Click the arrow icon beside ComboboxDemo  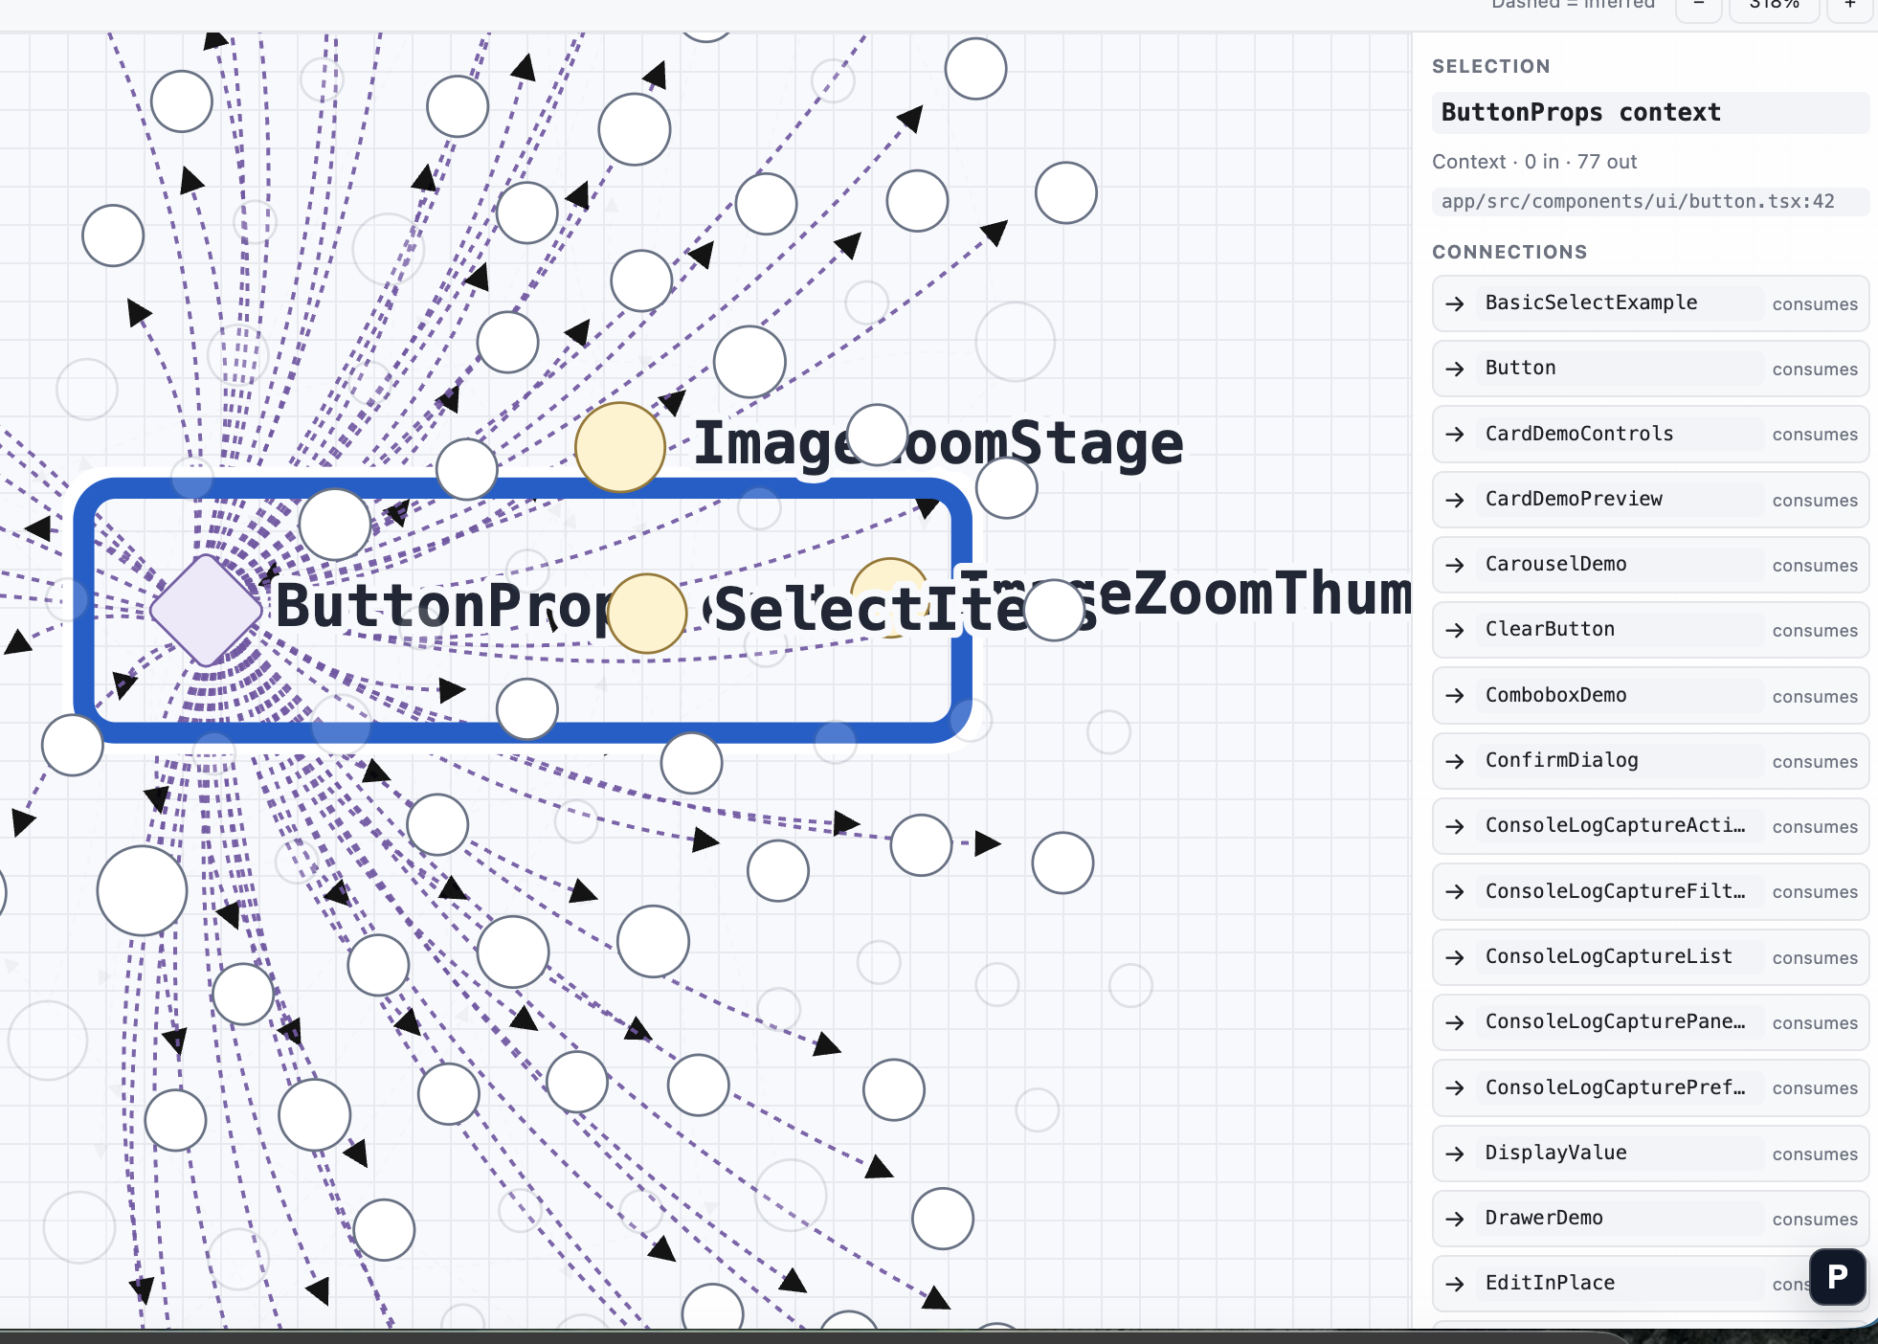(1455, 696)
